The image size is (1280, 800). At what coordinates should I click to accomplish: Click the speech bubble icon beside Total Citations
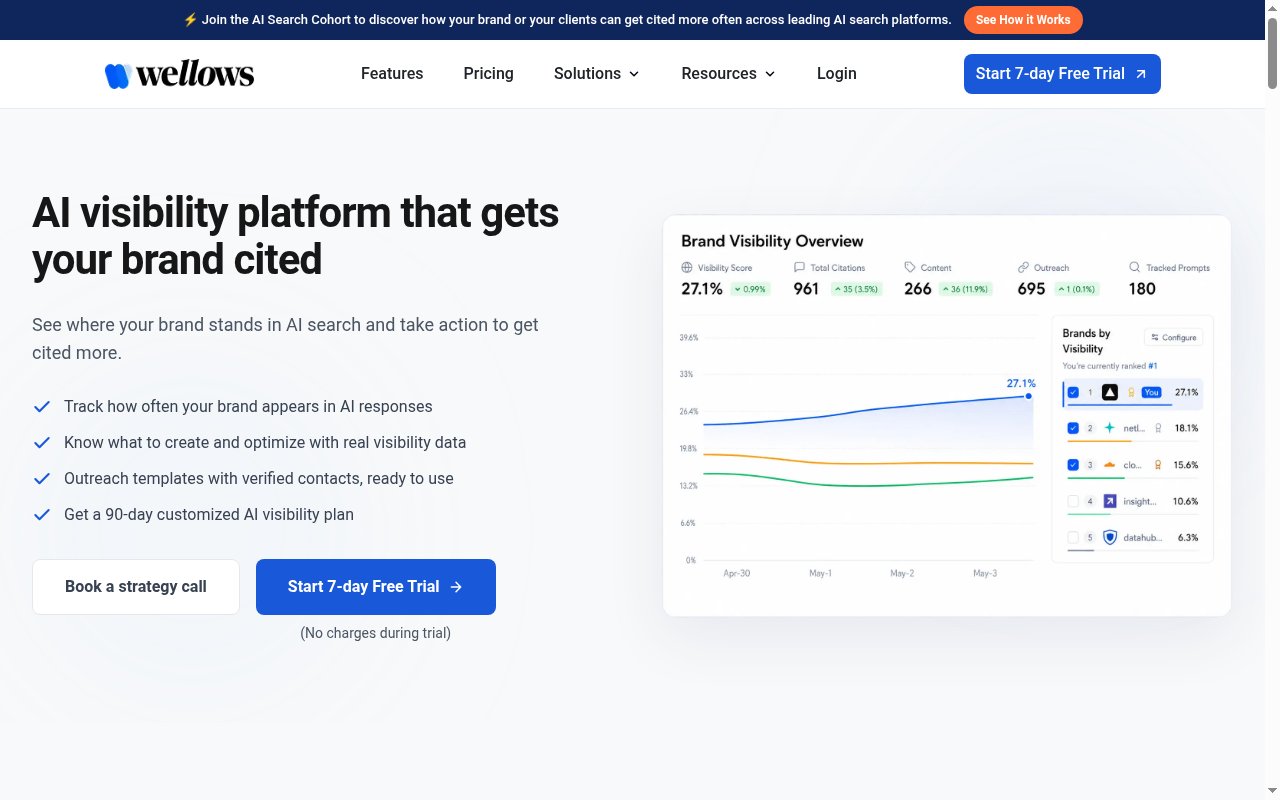(x=799, y=268)
